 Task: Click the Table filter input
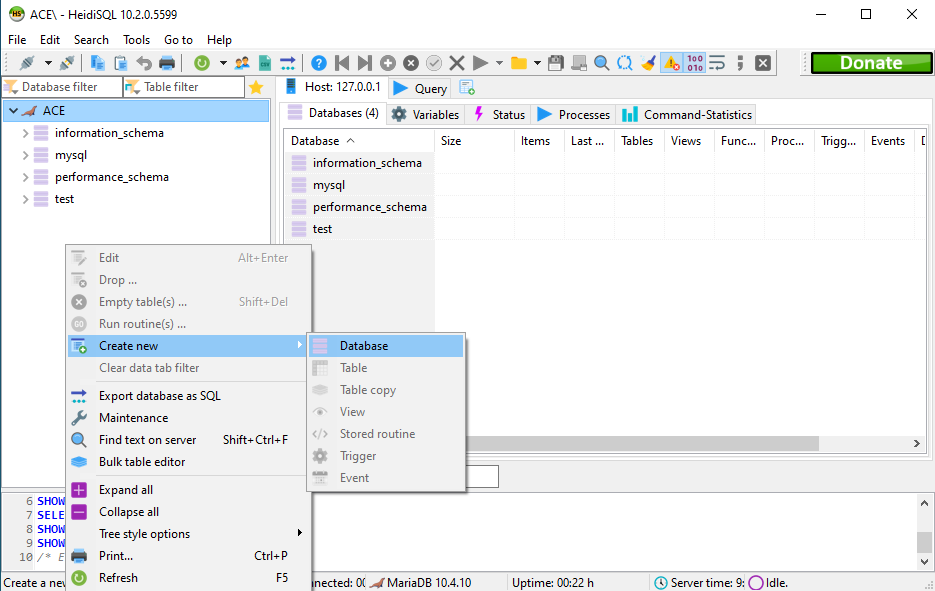(x=184, y=87)
